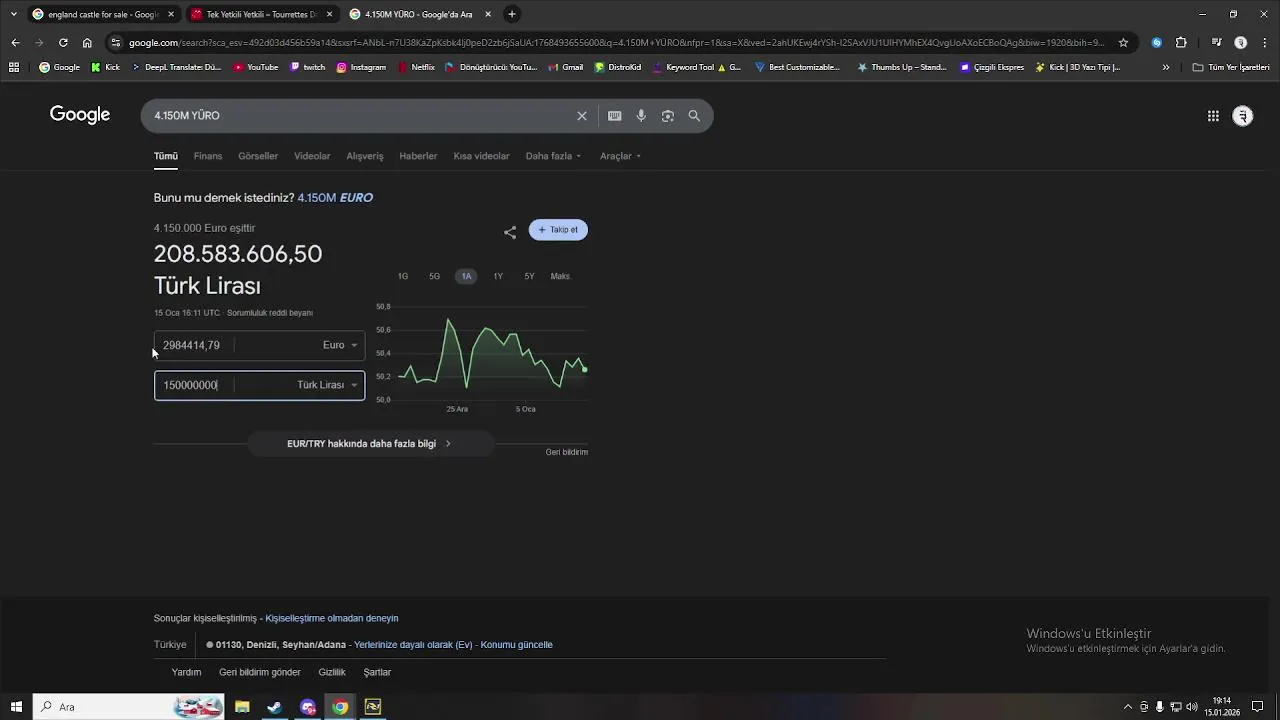Open a new browser tab with plus icon
1280x720 pixels.
tap(512, 14)
